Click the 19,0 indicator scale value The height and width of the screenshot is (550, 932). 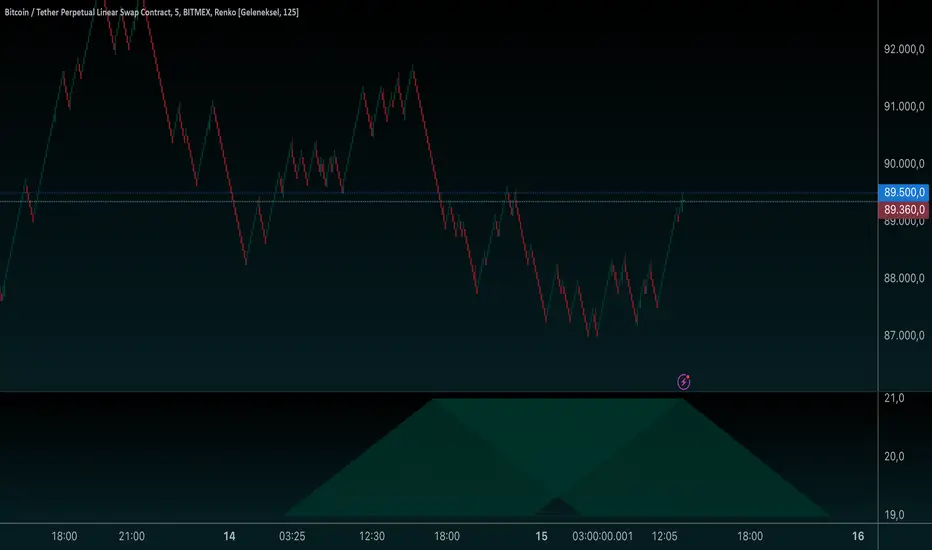(894, 515)
